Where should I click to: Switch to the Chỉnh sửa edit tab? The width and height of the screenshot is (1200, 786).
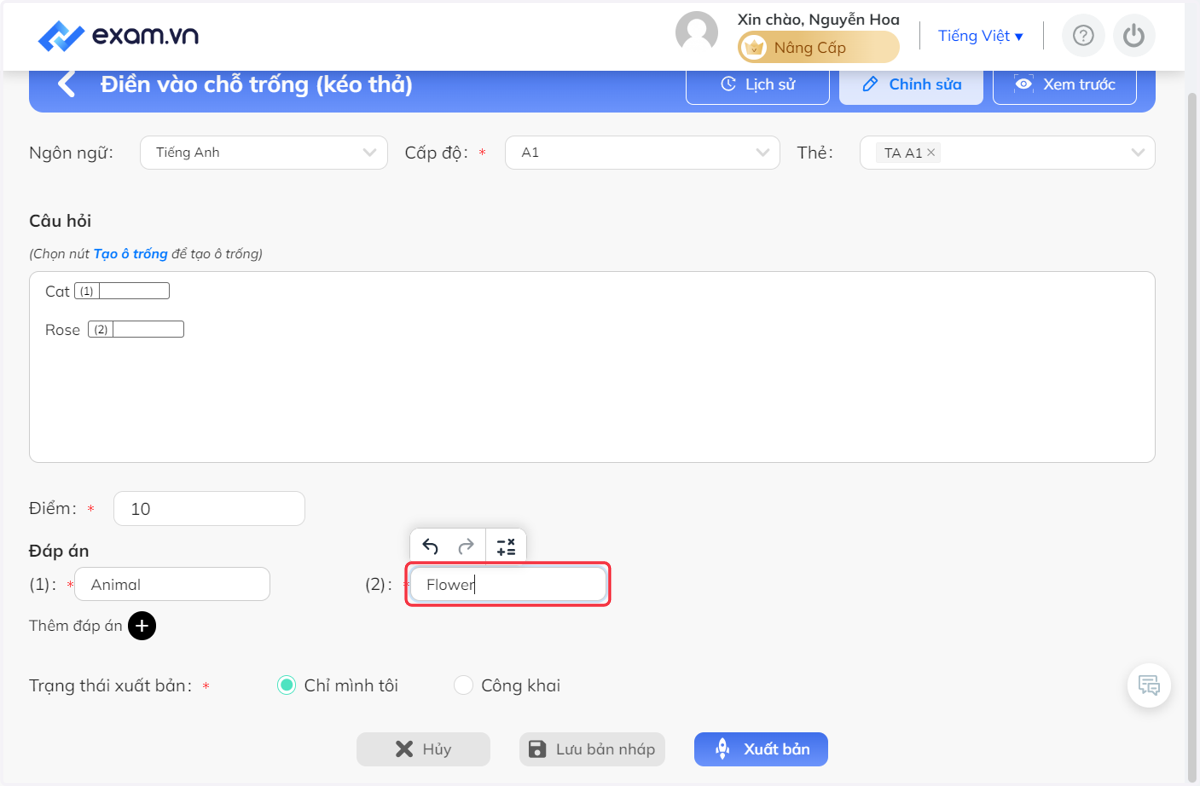[x=911, y=84]
